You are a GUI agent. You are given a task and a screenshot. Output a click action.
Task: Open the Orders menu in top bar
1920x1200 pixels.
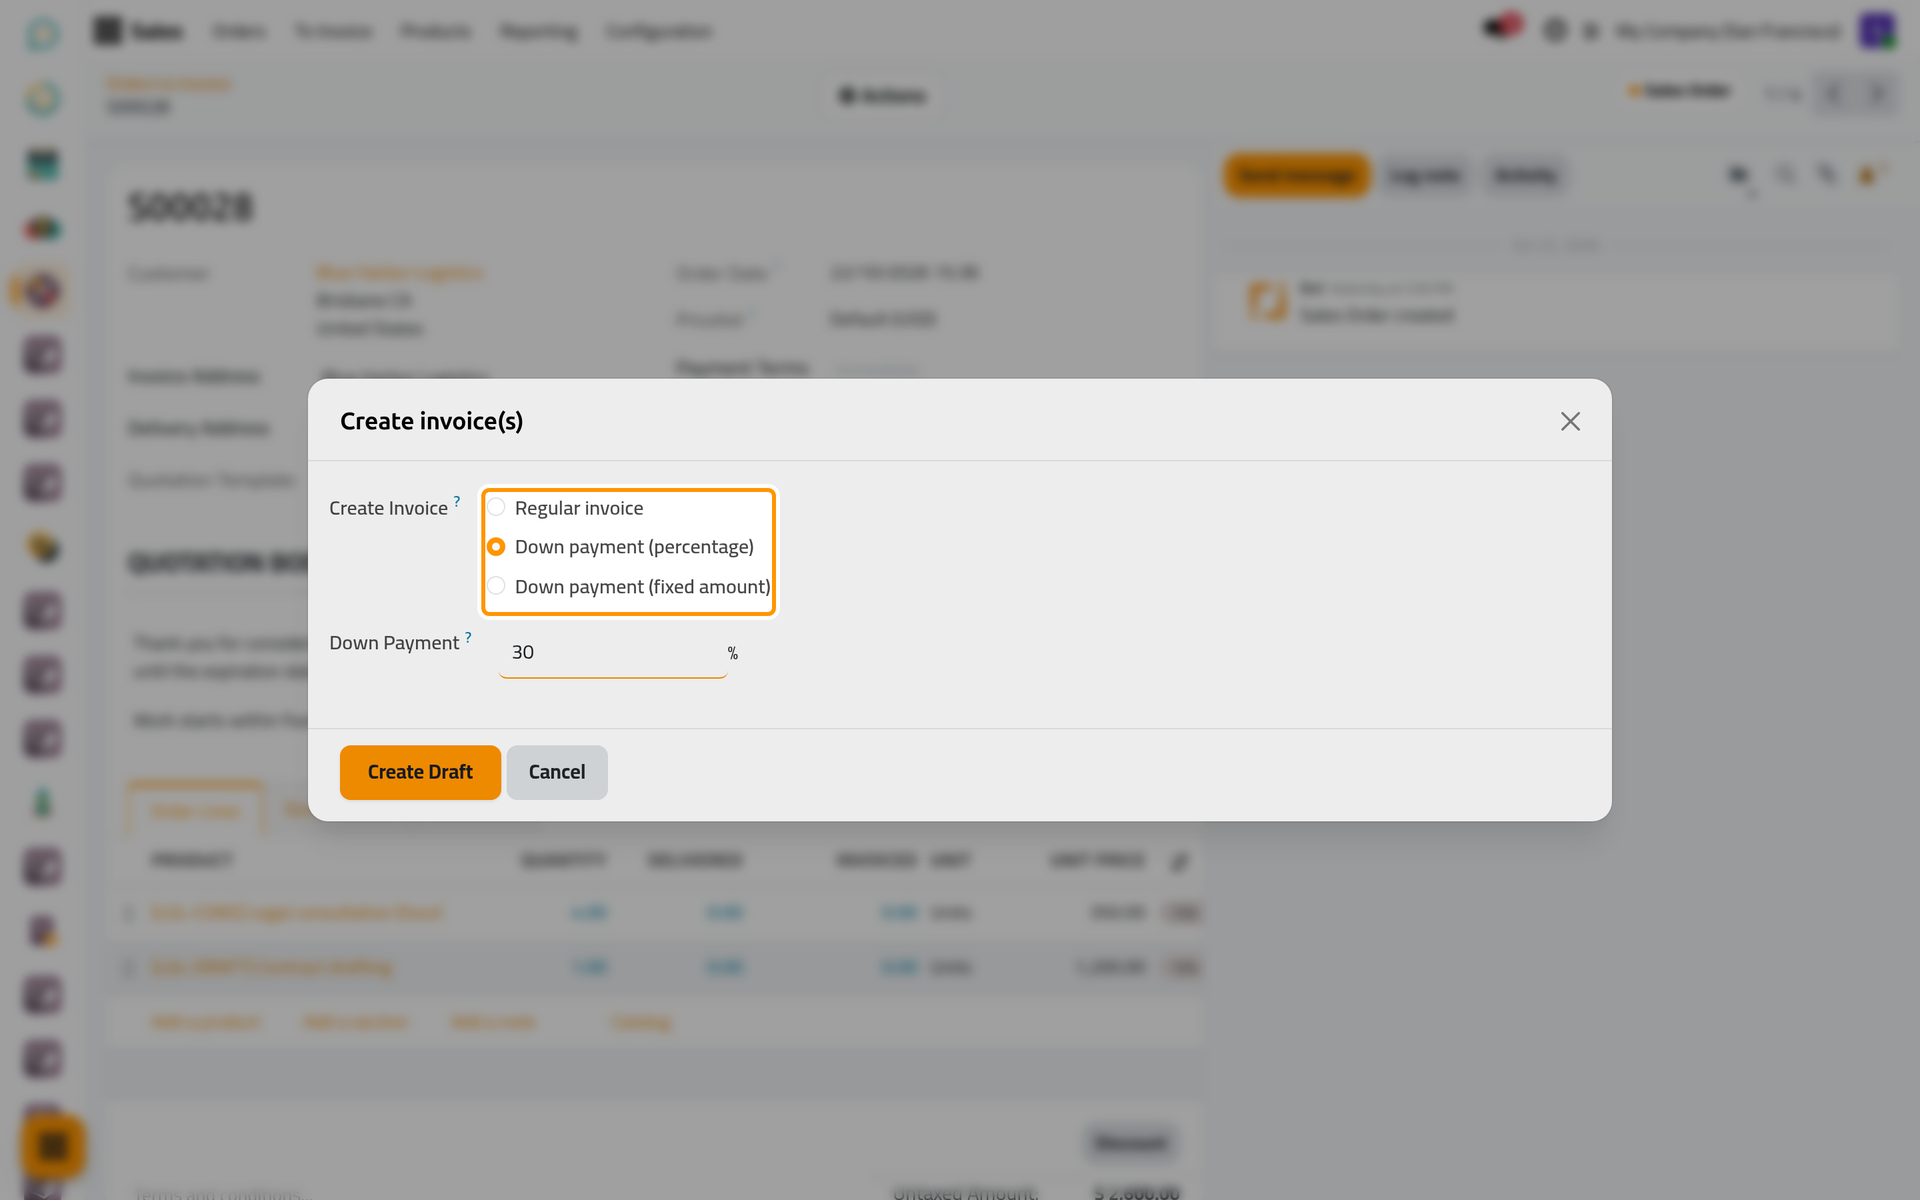pos(239,31)
